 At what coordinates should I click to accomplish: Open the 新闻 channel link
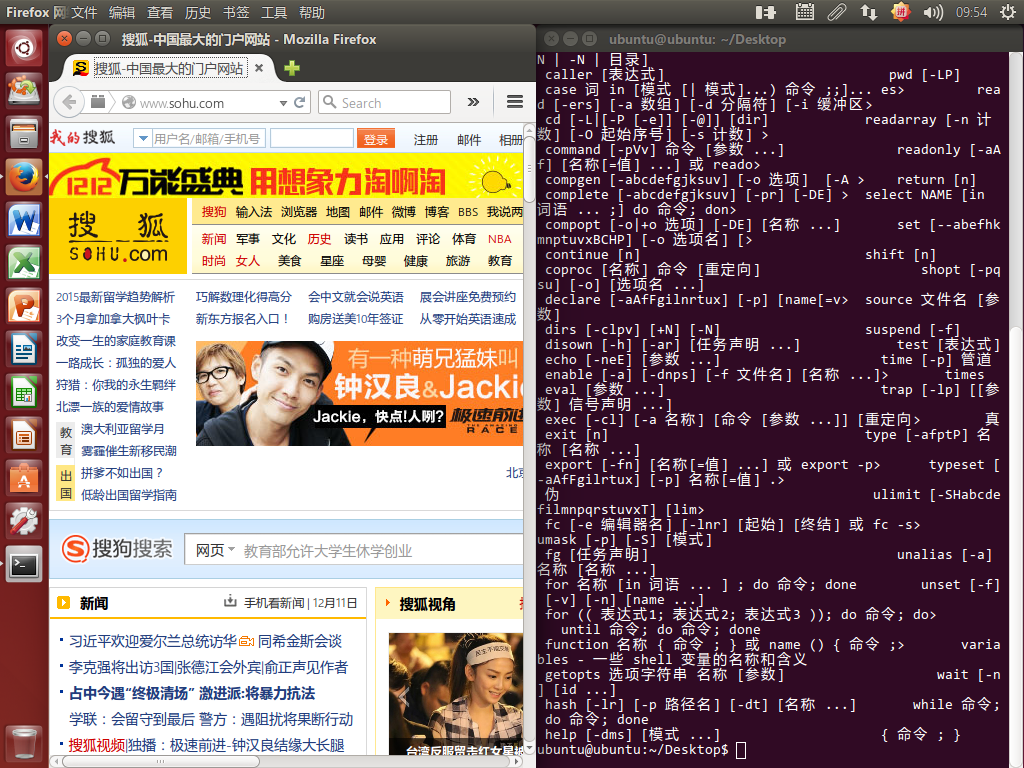tap(214, 239)
